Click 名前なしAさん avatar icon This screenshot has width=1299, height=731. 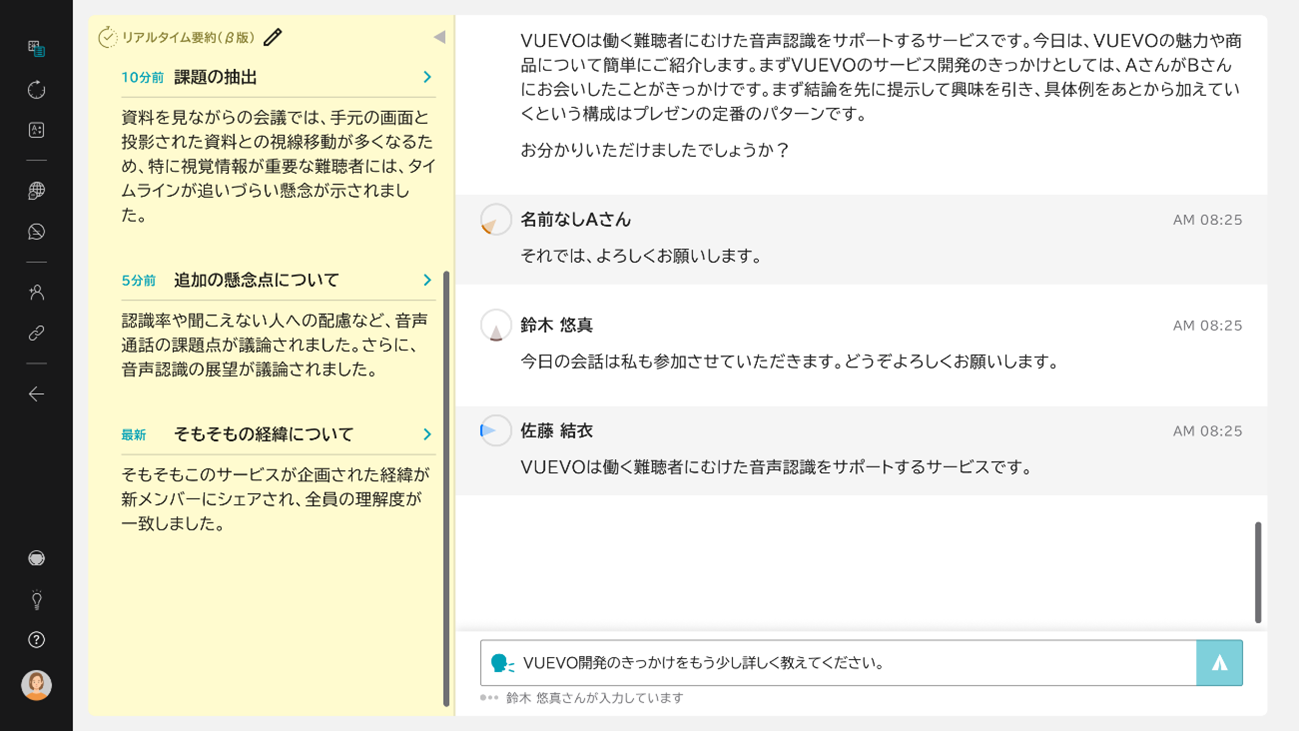click(496, 219)
